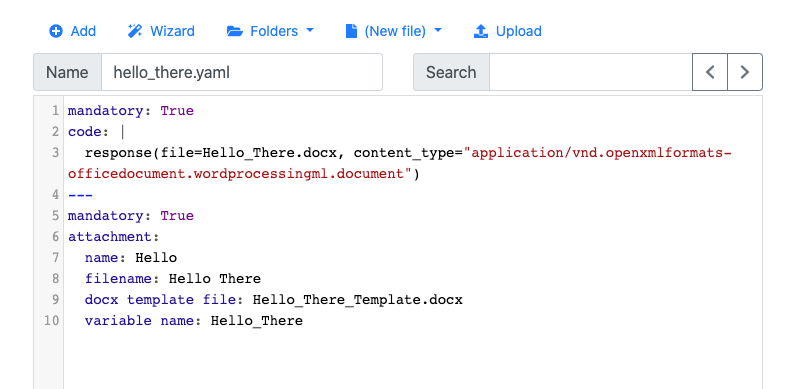Click line number 8 in the gutter

pos(55,279)
